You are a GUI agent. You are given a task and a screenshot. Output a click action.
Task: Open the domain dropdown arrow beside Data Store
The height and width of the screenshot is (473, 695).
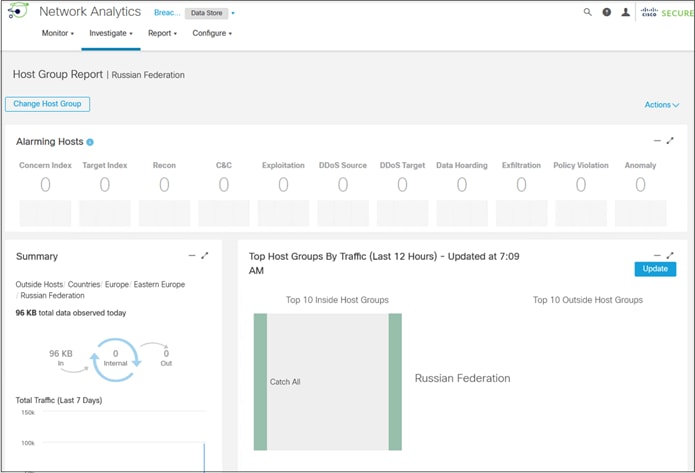[233, 13]
